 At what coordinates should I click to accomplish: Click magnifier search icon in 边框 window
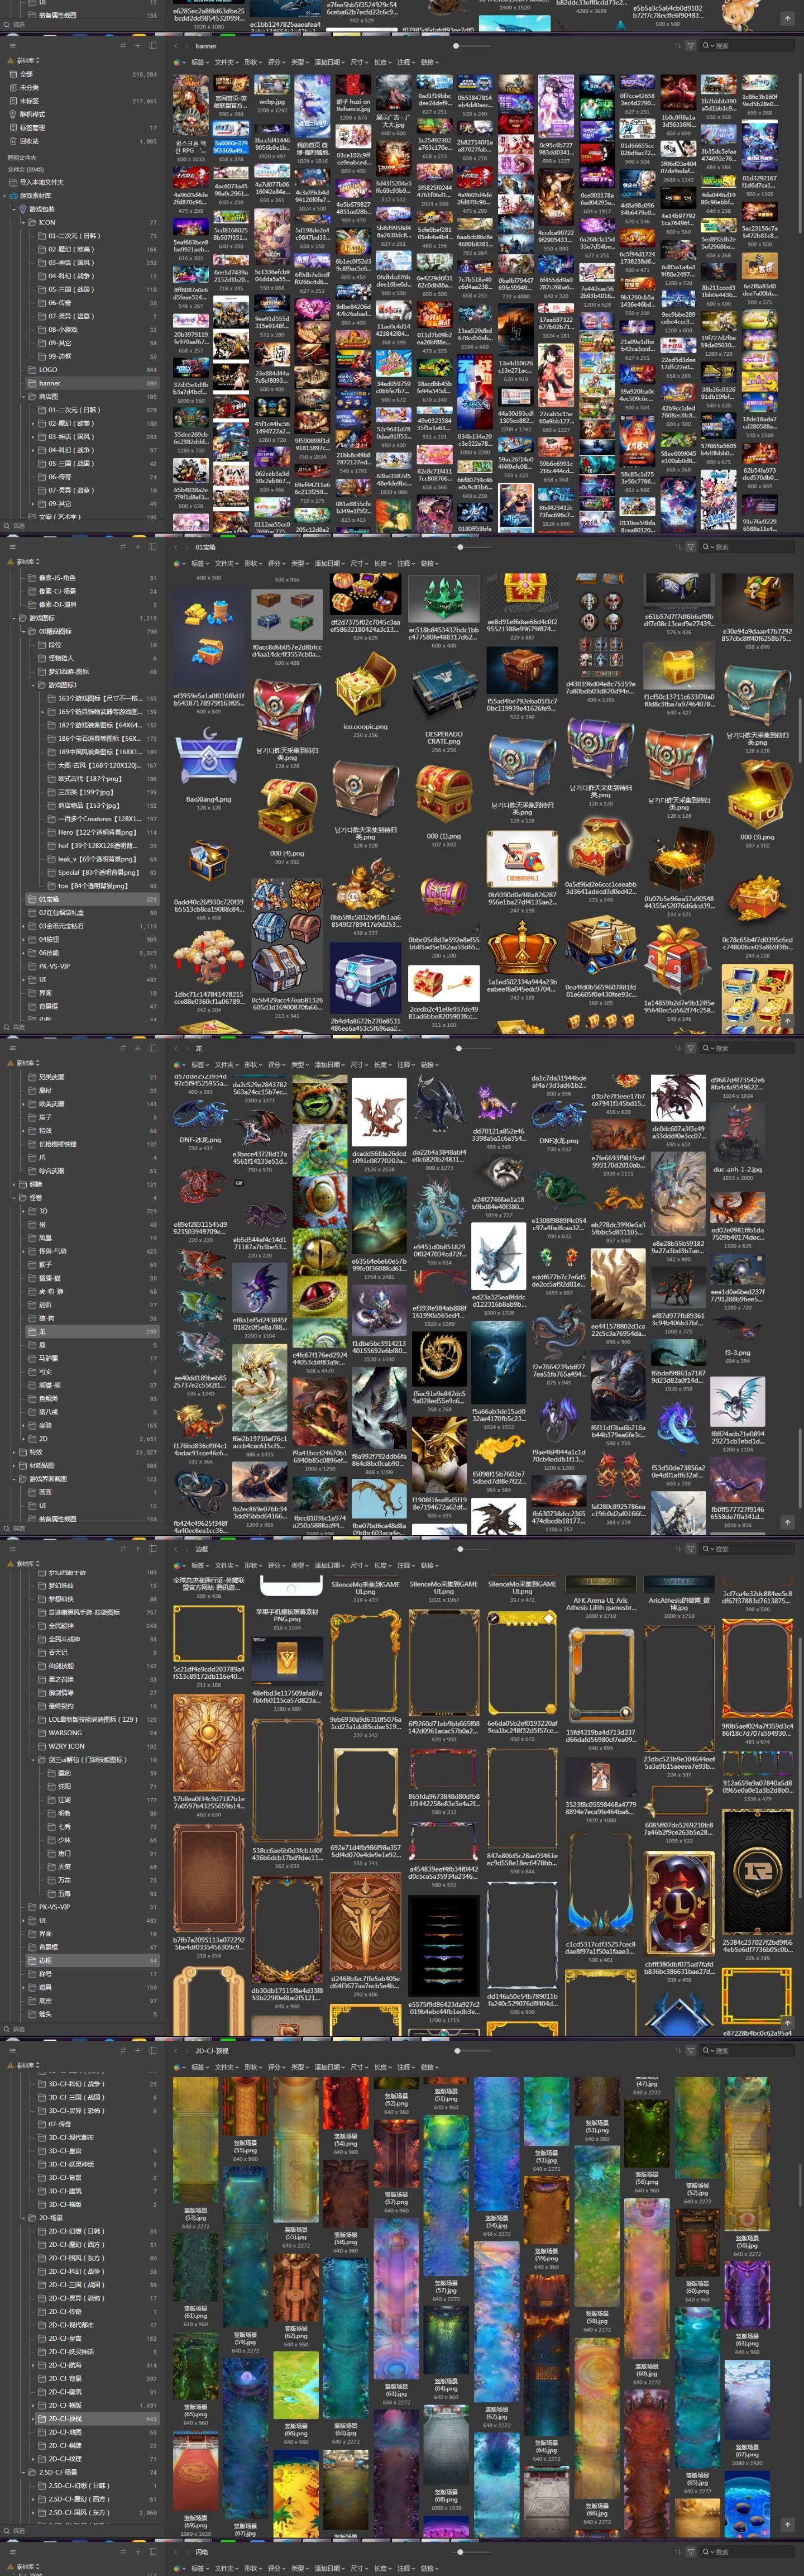[x=706, y=1549]
